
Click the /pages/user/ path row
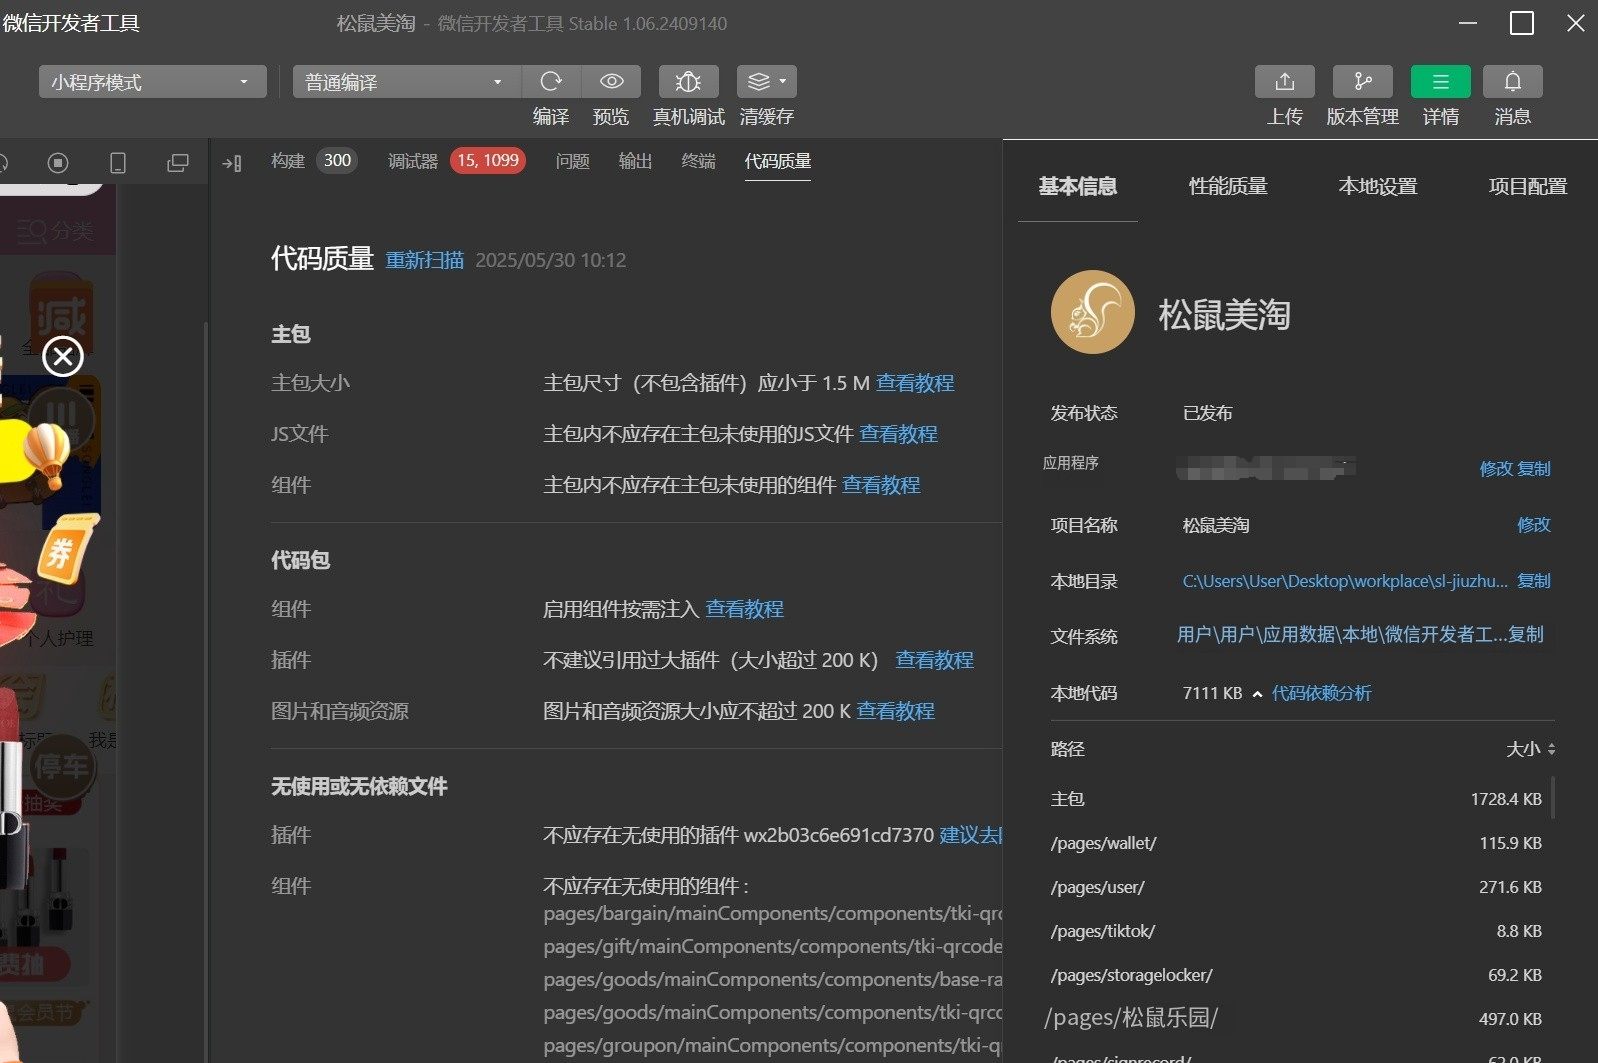(1296, 887)
